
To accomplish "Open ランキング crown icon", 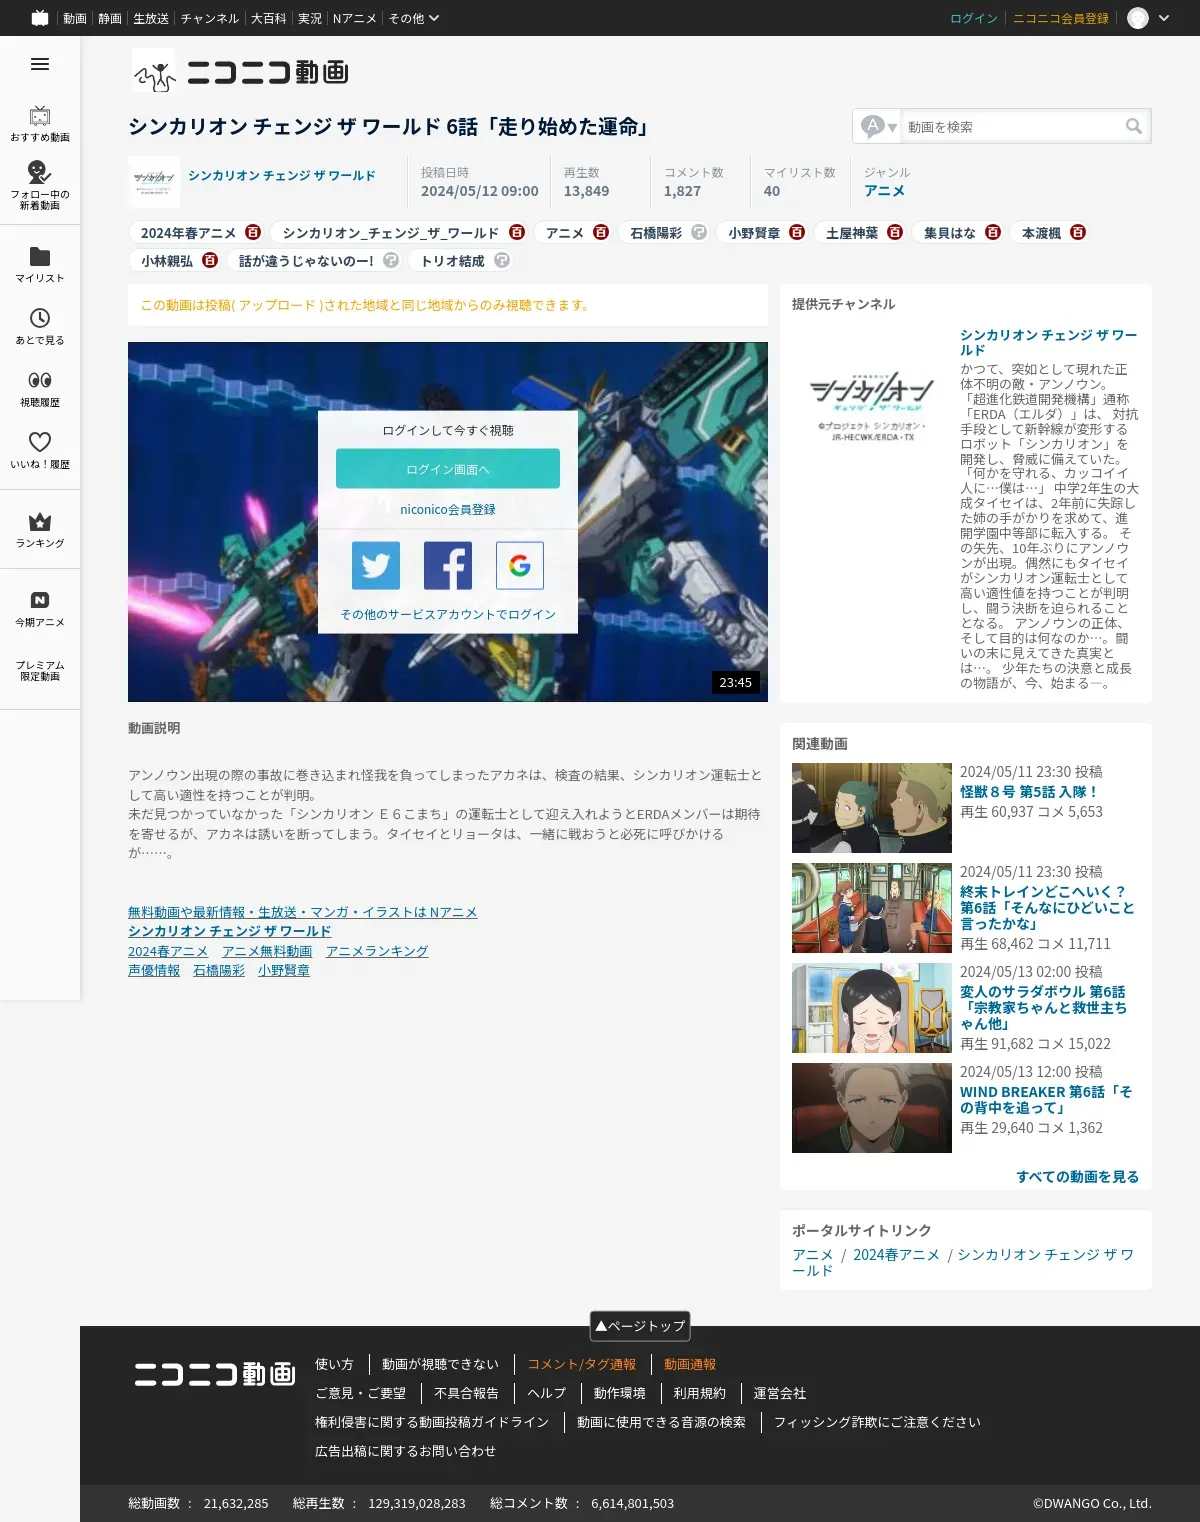I will (x=40, y=521).
